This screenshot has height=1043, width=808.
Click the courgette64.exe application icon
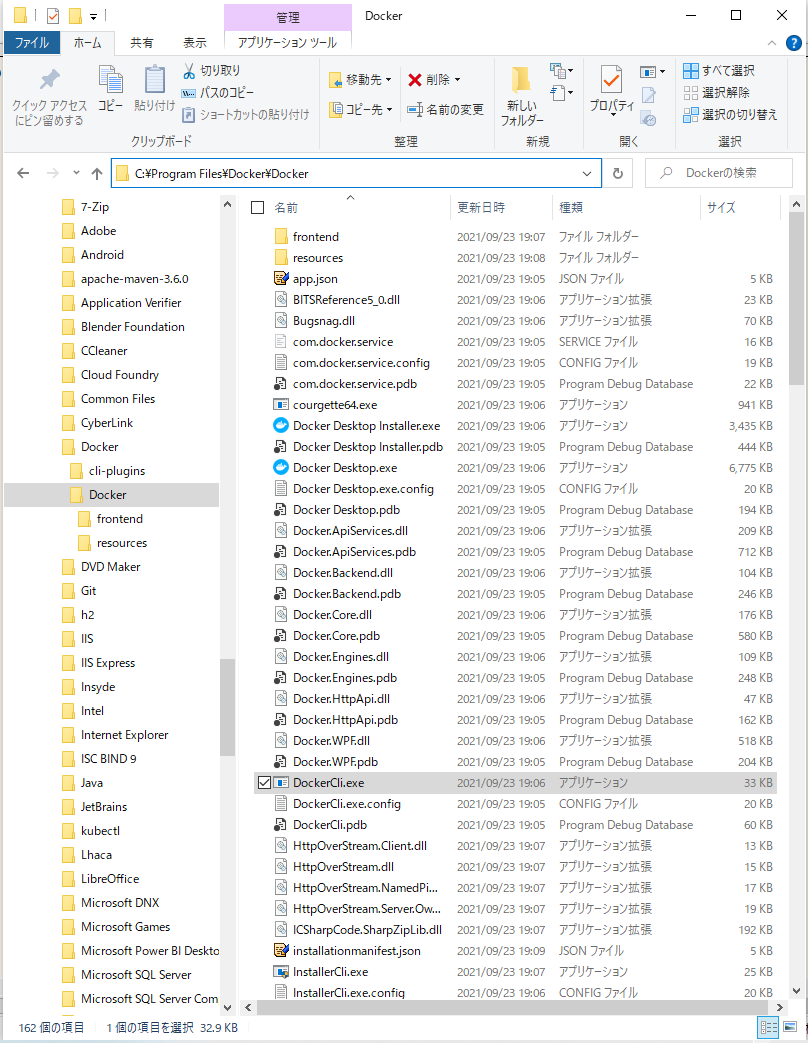click(281, 404)
